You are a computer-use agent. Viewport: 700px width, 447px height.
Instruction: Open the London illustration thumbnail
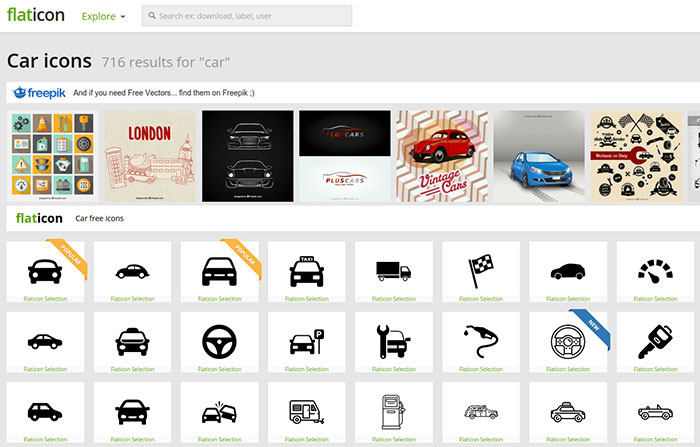tap(150, 156)
